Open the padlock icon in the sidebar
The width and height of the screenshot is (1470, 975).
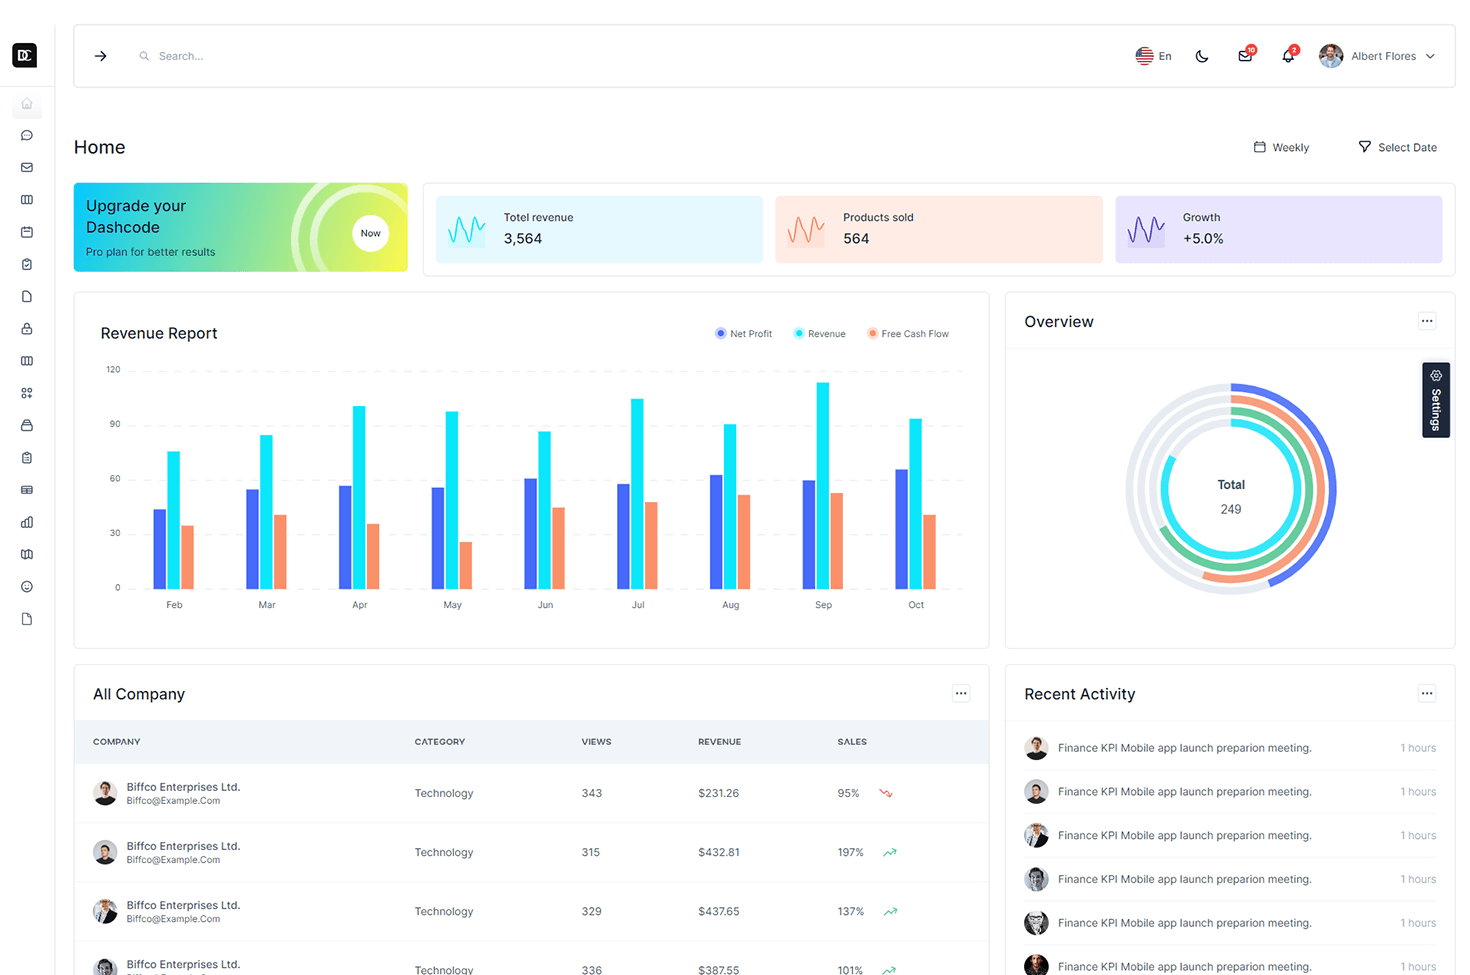(27, 329)
